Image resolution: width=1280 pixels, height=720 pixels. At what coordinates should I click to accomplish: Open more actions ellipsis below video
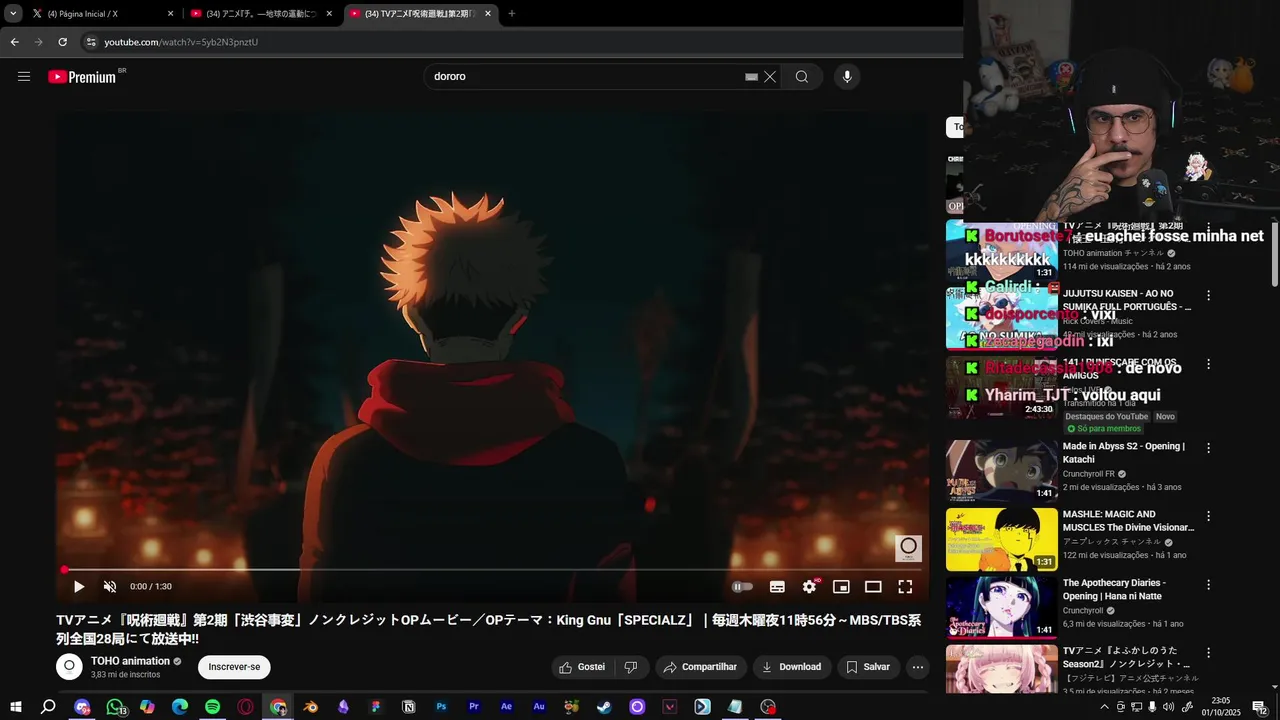(917, 667)
